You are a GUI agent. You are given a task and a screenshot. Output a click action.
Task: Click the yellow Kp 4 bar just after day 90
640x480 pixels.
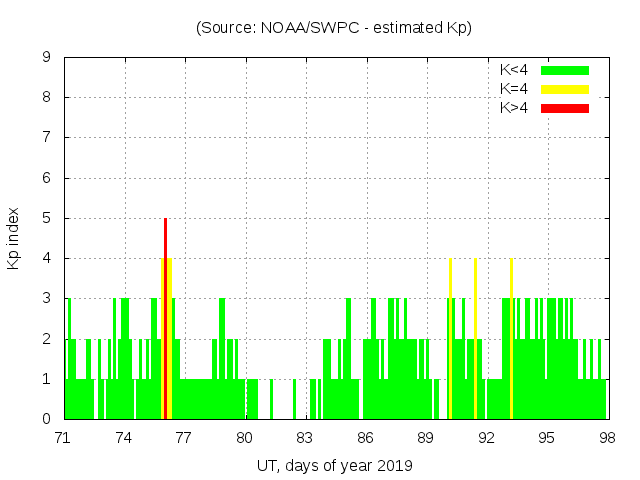(450, 338)
